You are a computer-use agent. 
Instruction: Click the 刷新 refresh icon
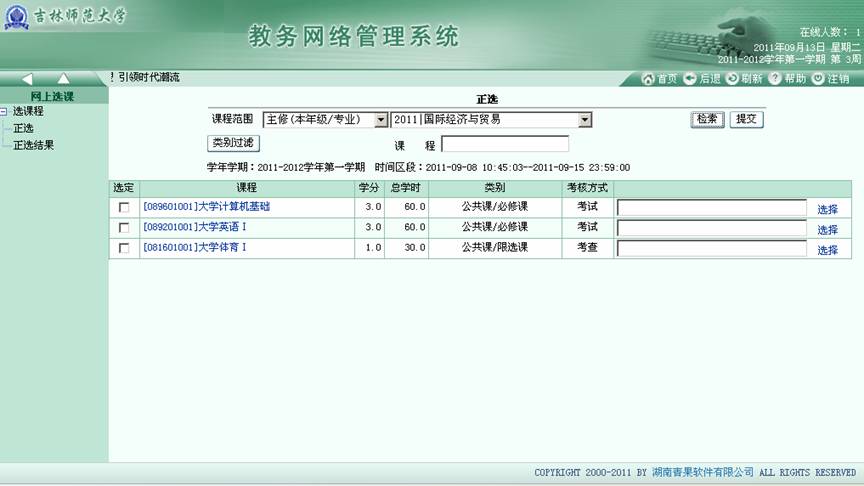coord(733,78)
